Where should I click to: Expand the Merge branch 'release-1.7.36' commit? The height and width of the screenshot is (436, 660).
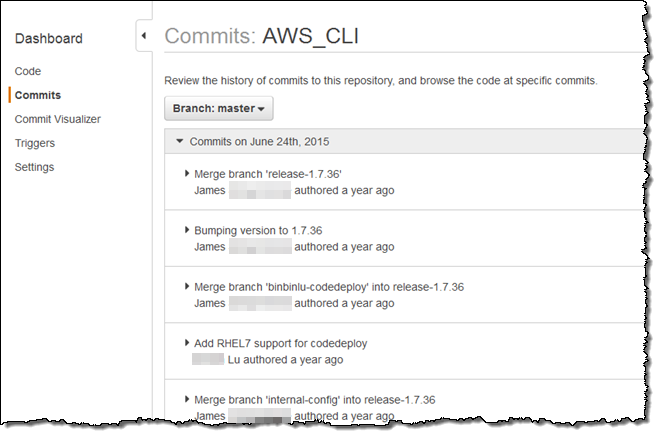[x=187, y=173]
